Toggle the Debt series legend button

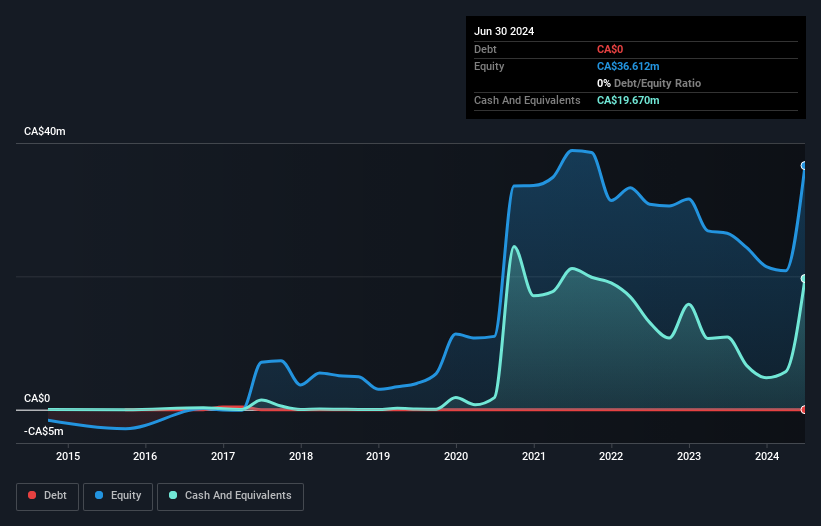[x=48, y=496]
